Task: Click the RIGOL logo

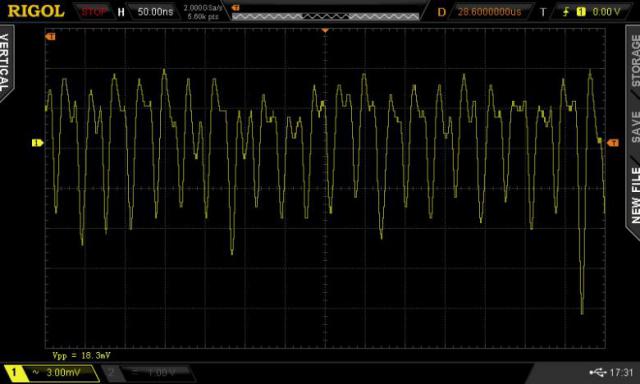Action: 36,11
